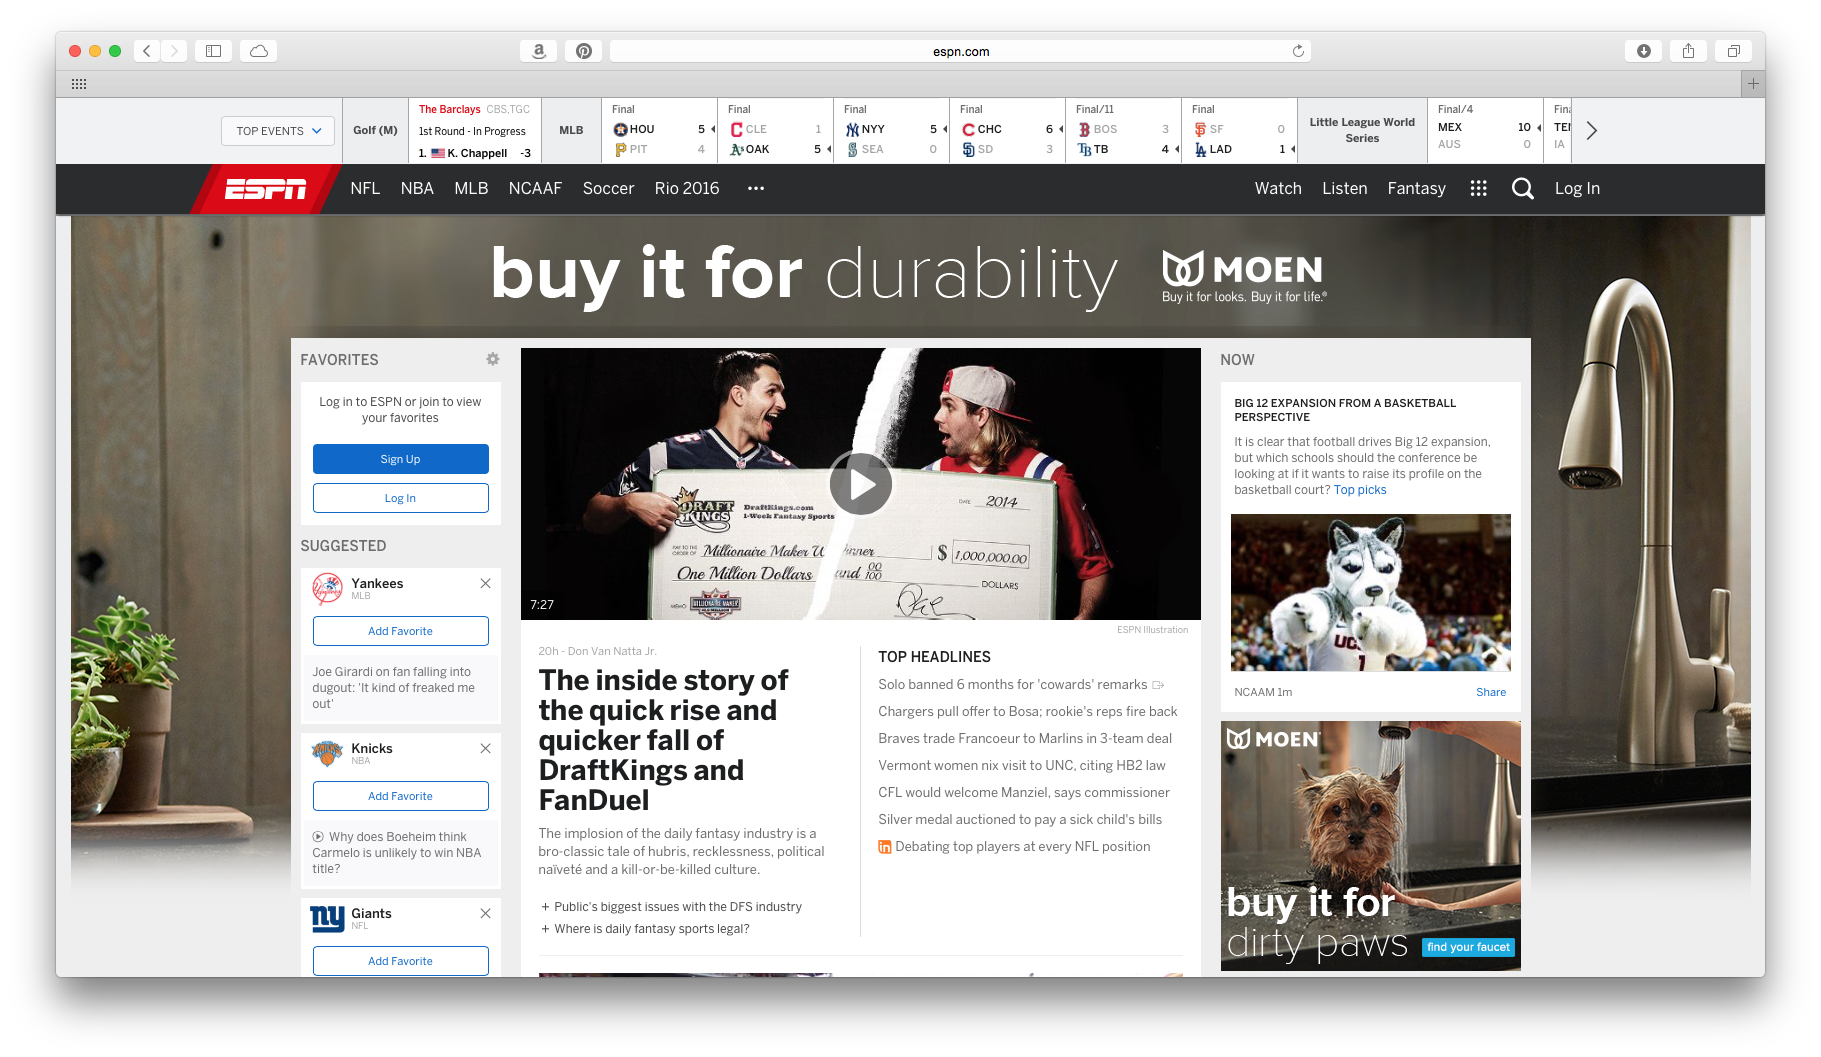The height and width of the screenshot is (1057, 1821).
Task: Click the right chevron to see more scores
Action: coord(1590,130)
